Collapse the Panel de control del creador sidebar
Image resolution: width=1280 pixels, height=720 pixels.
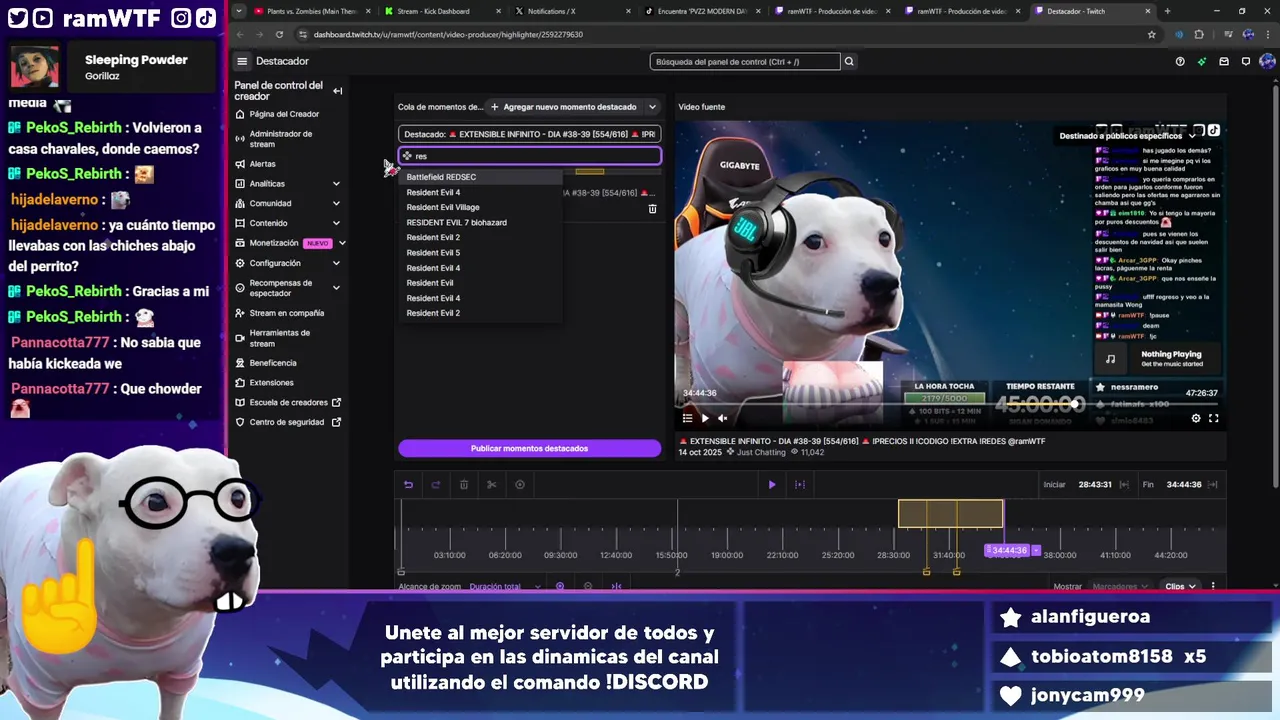coord(338,91)
